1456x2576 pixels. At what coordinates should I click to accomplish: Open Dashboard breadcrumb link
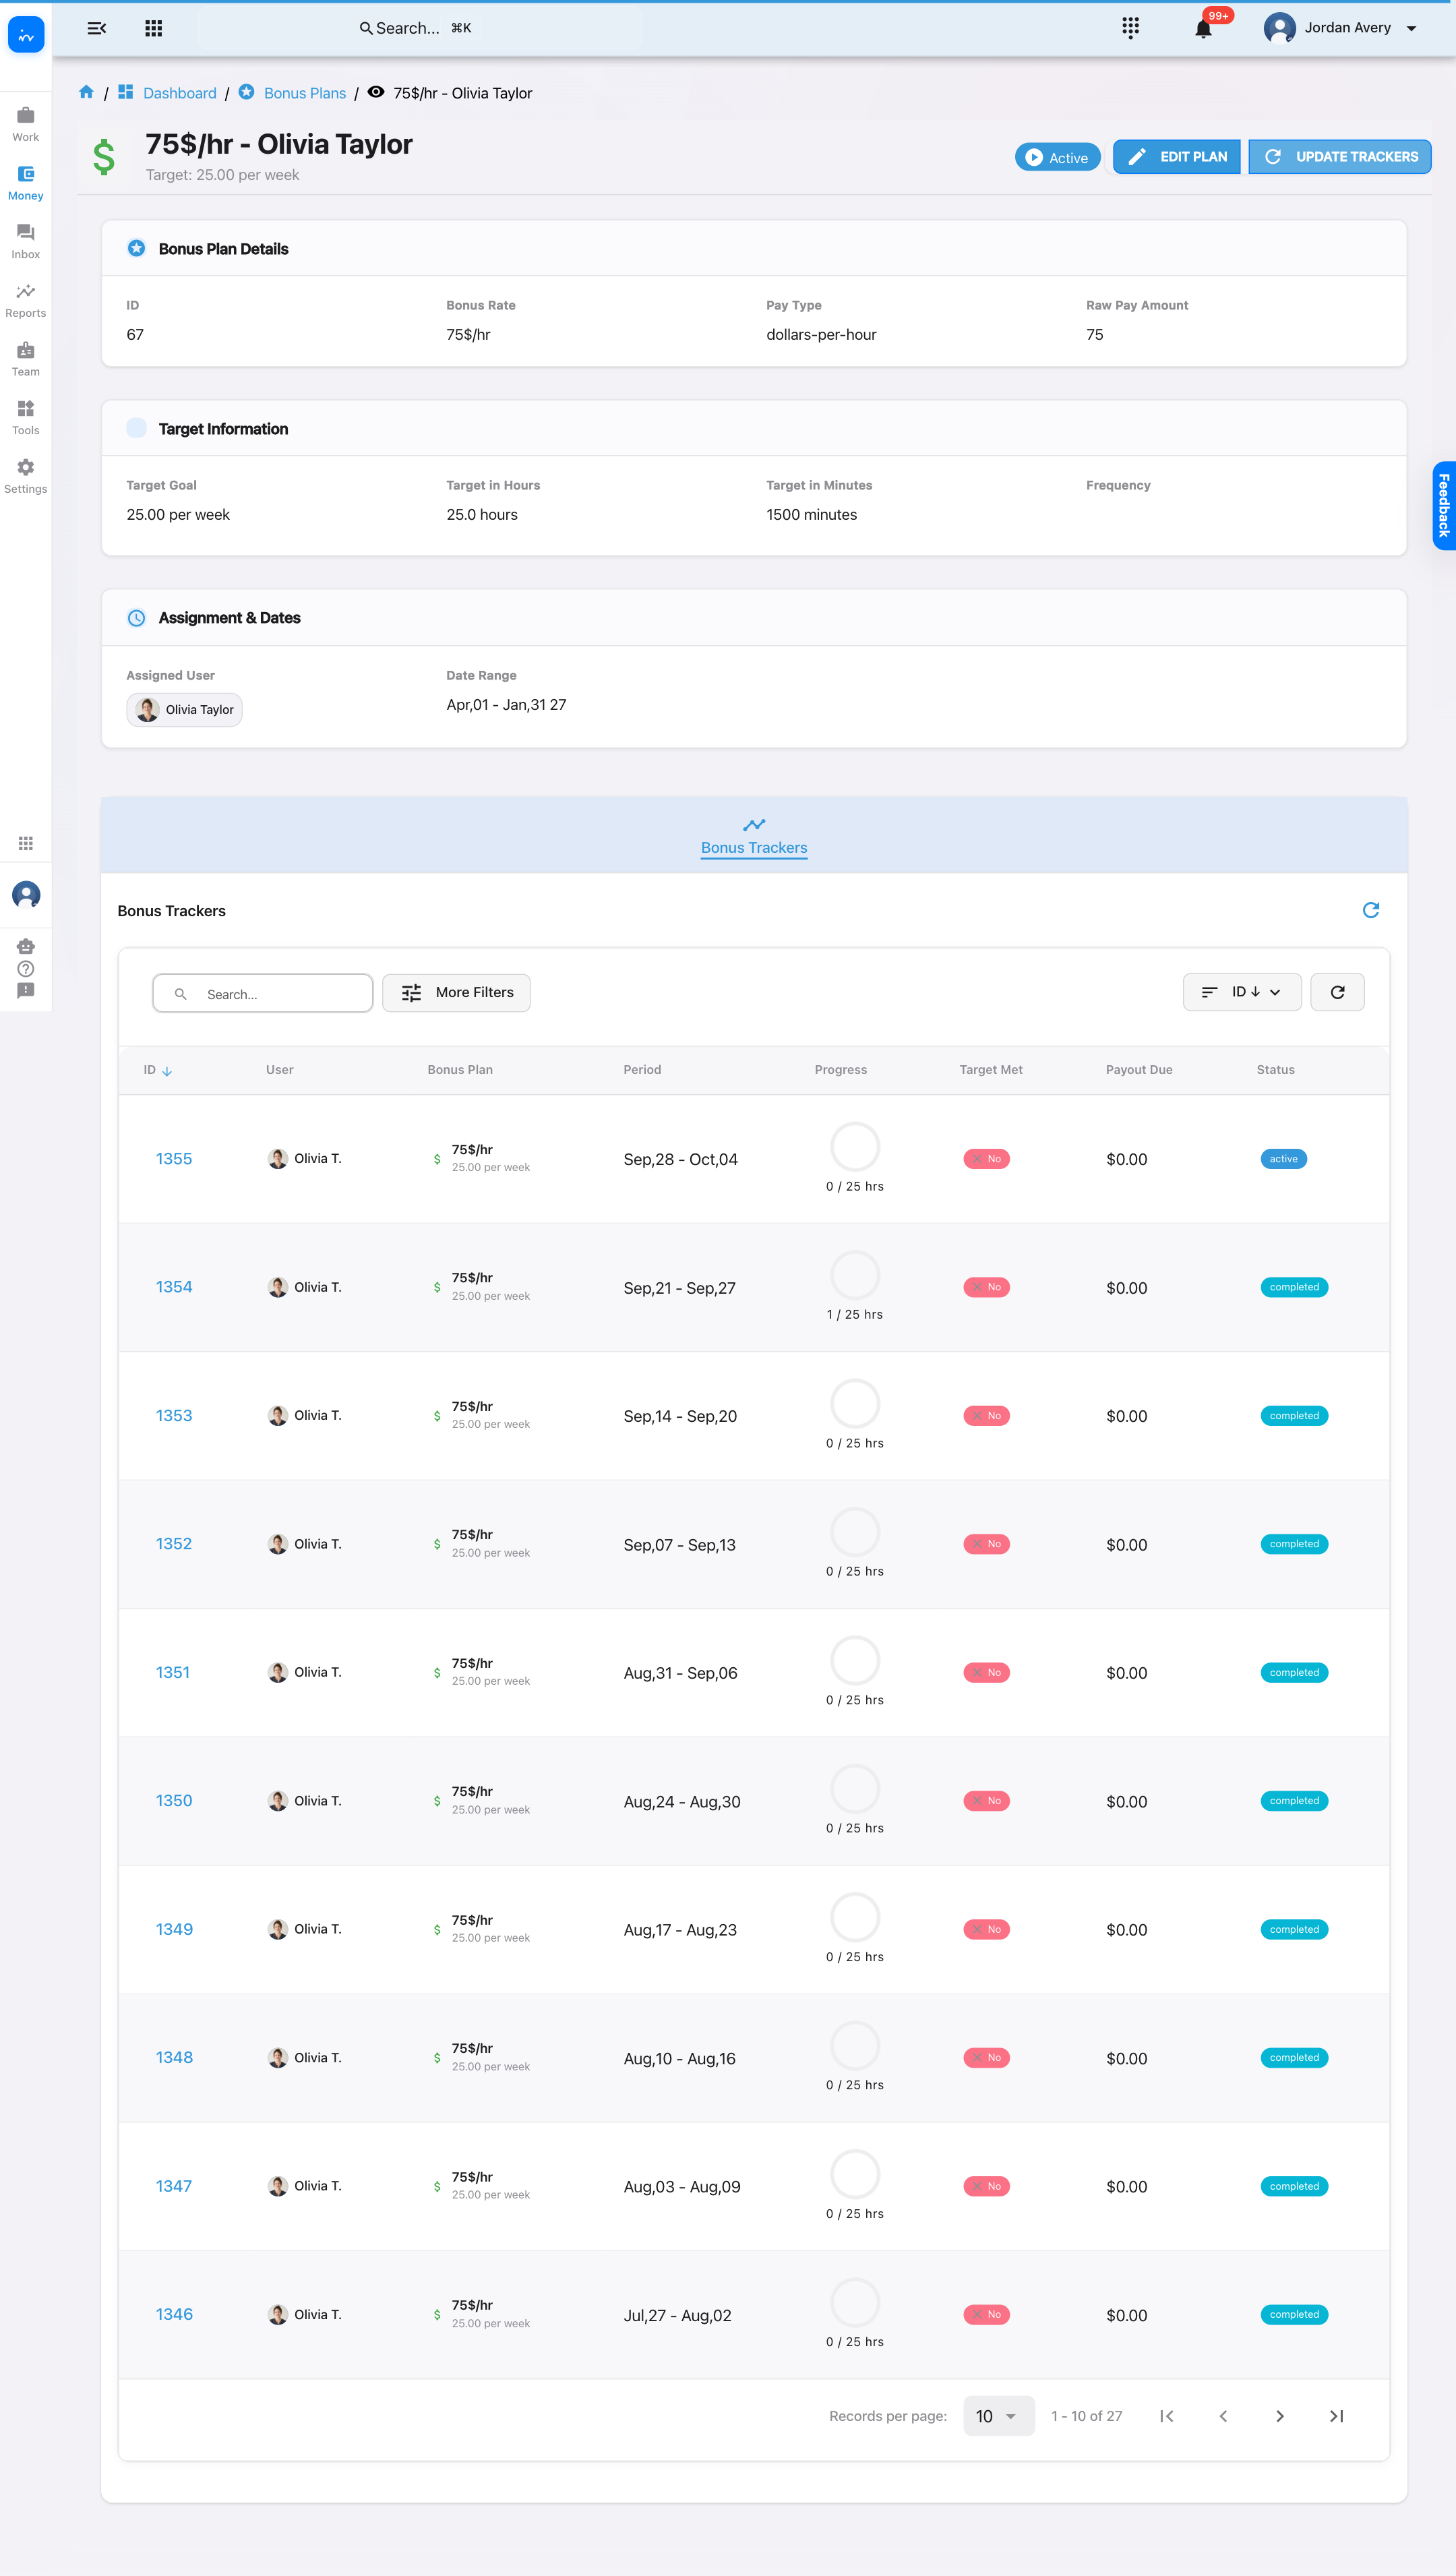(x=179, y=93)
